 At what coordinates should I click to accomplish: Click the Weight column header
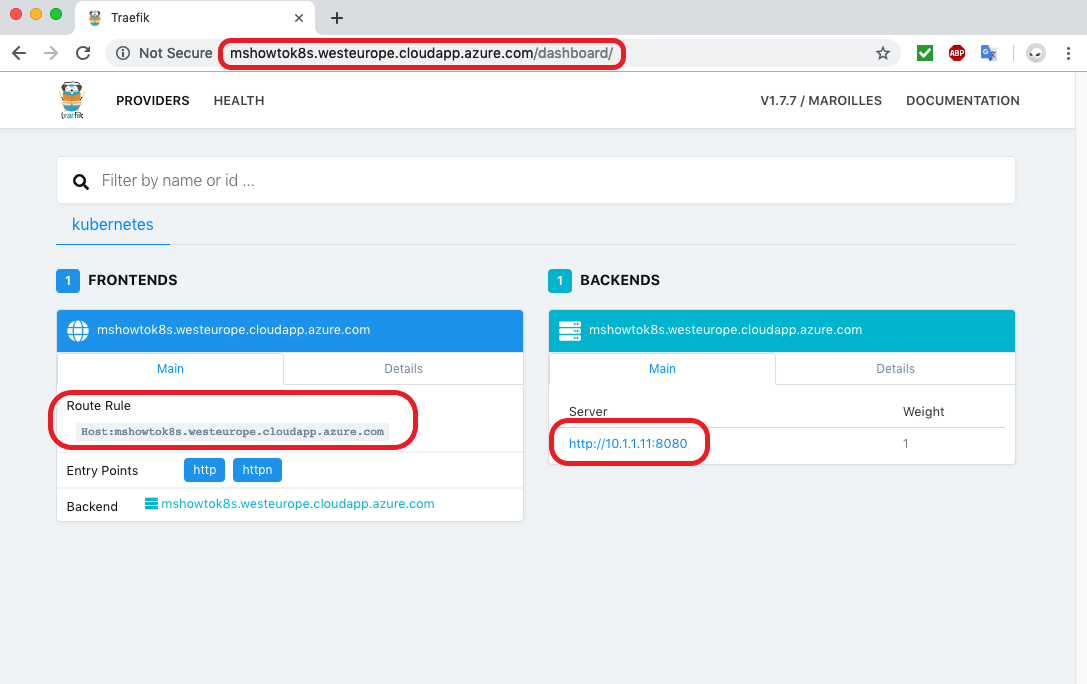[923, 412]
